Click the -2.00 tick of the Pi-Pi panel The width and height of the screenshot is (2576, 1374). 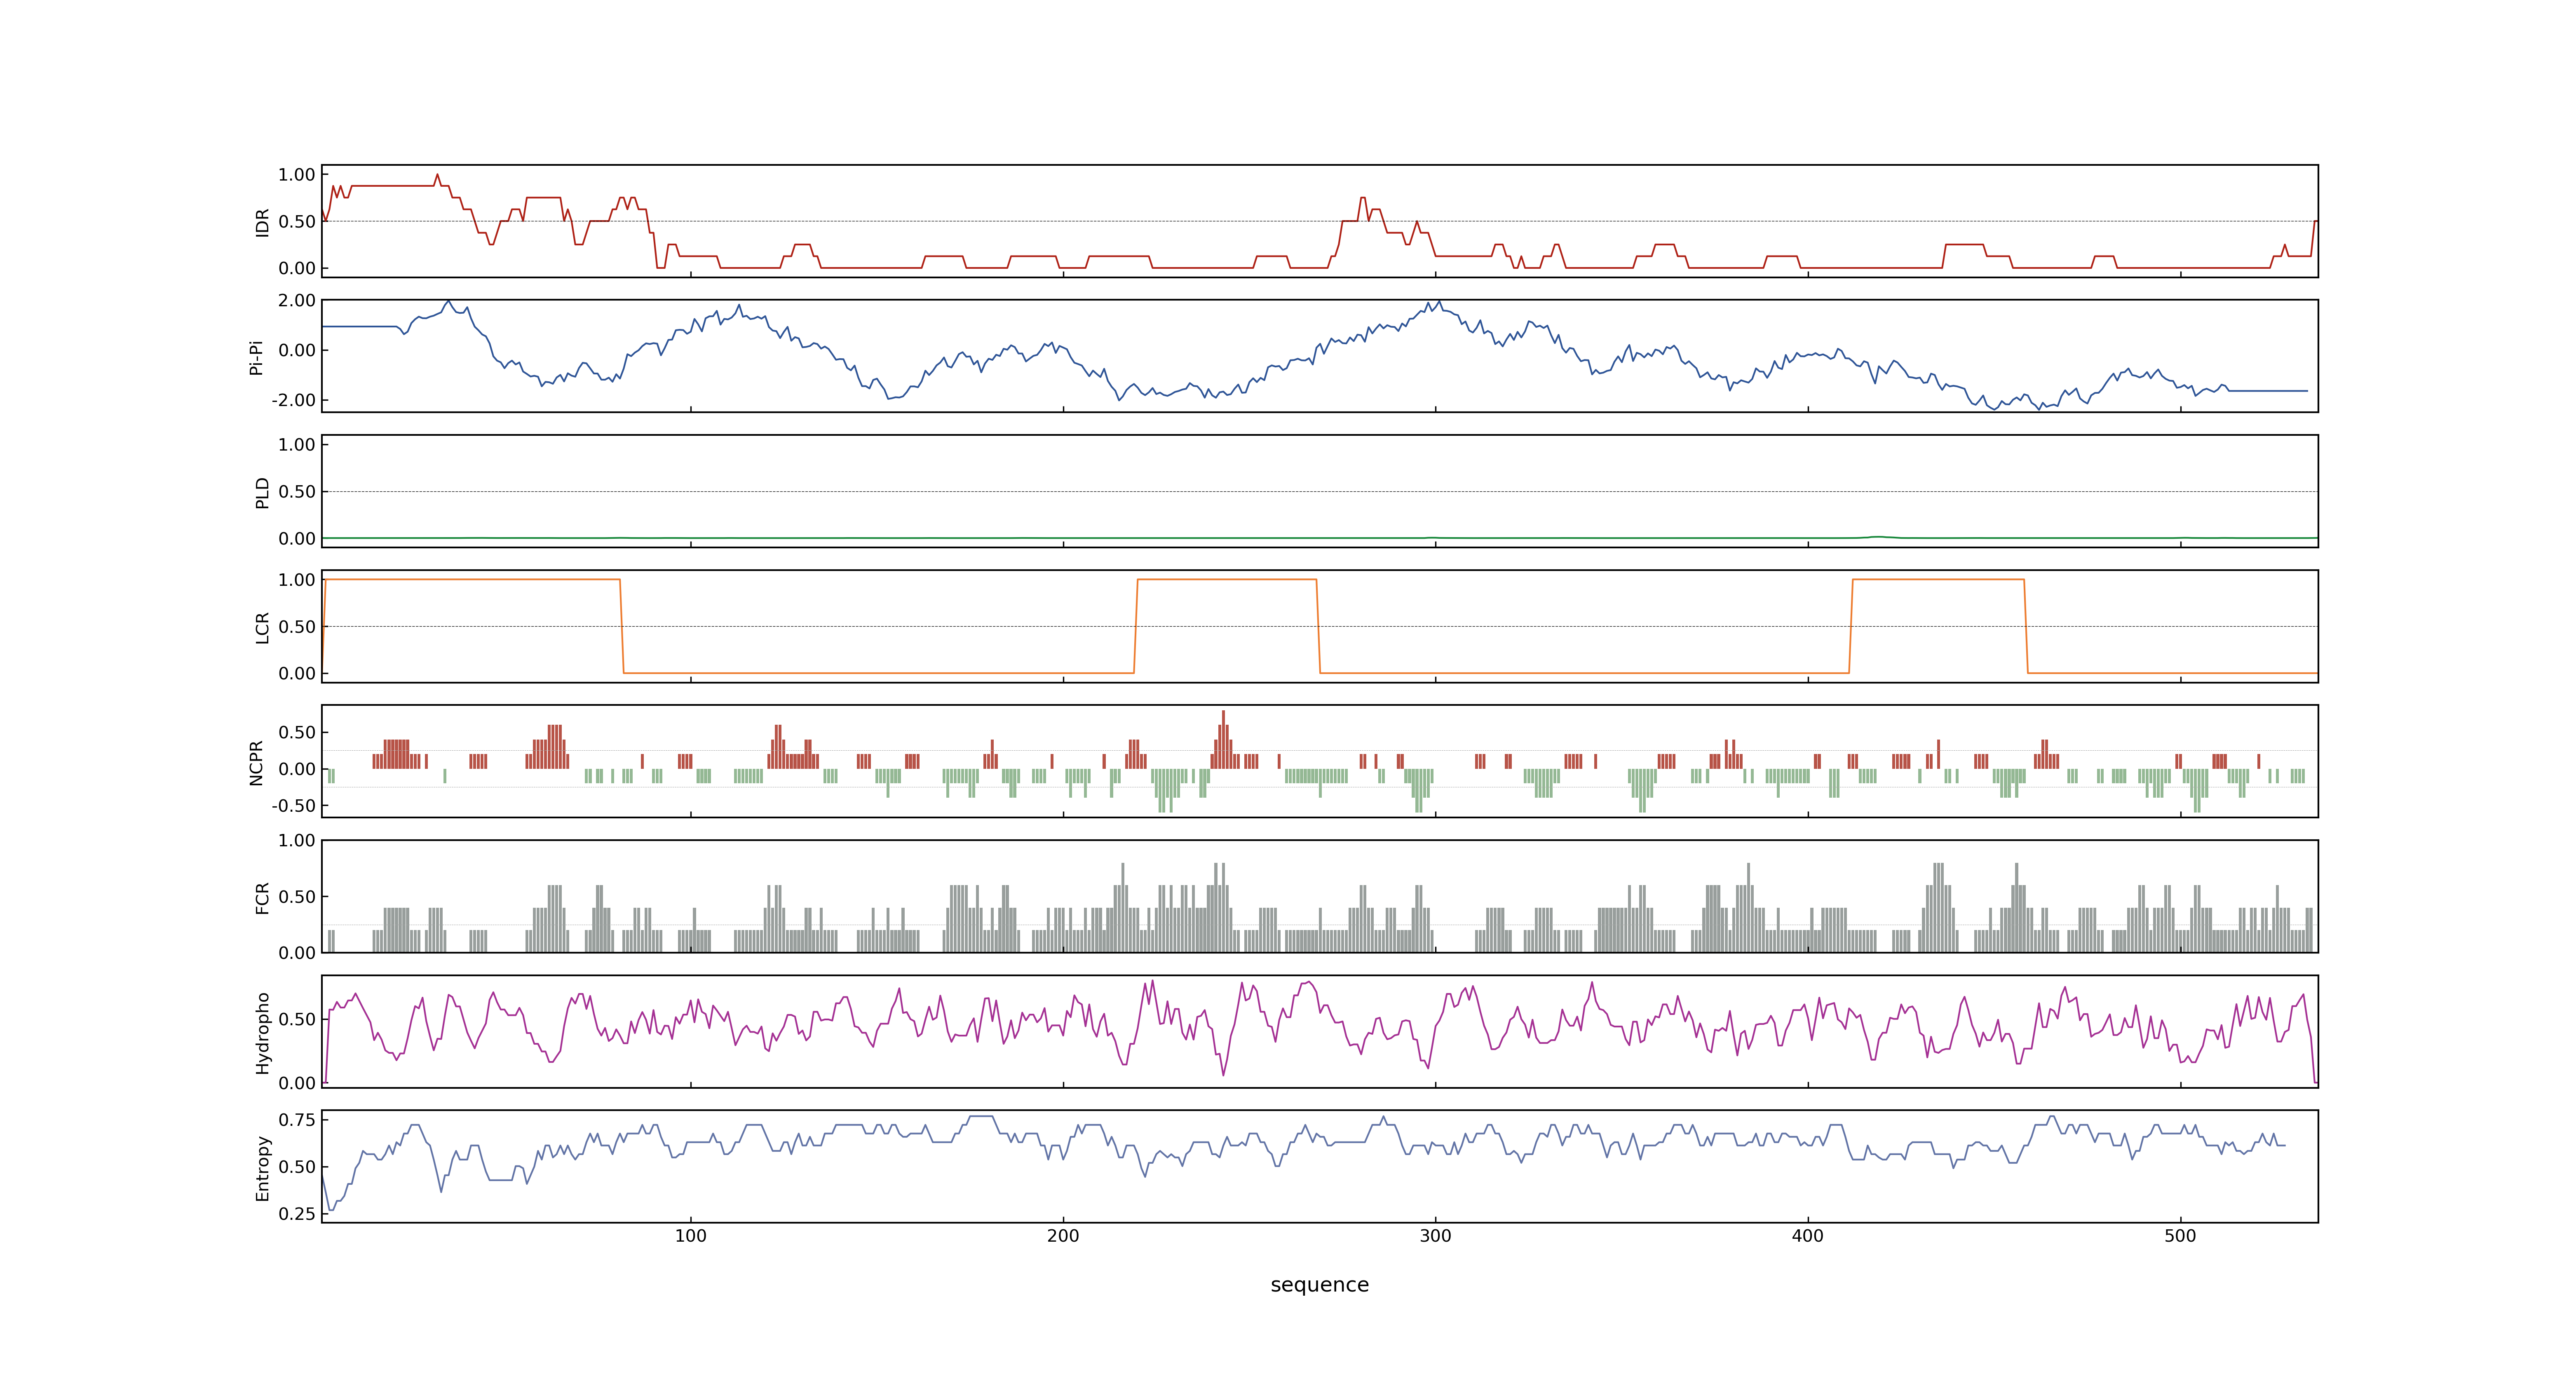coord(293,400)
